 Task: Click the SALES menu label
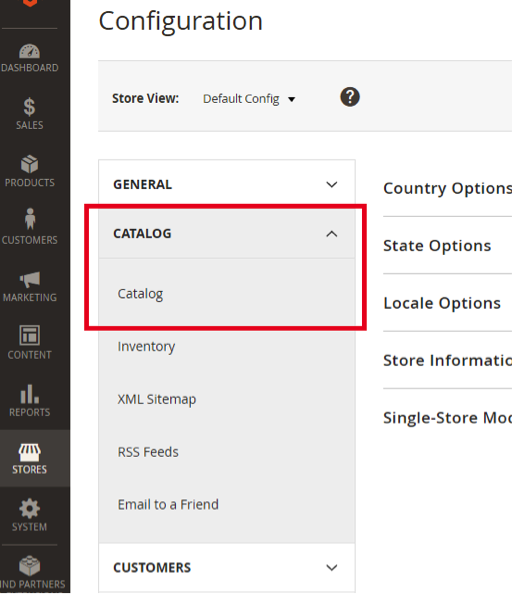coord(30,125)
